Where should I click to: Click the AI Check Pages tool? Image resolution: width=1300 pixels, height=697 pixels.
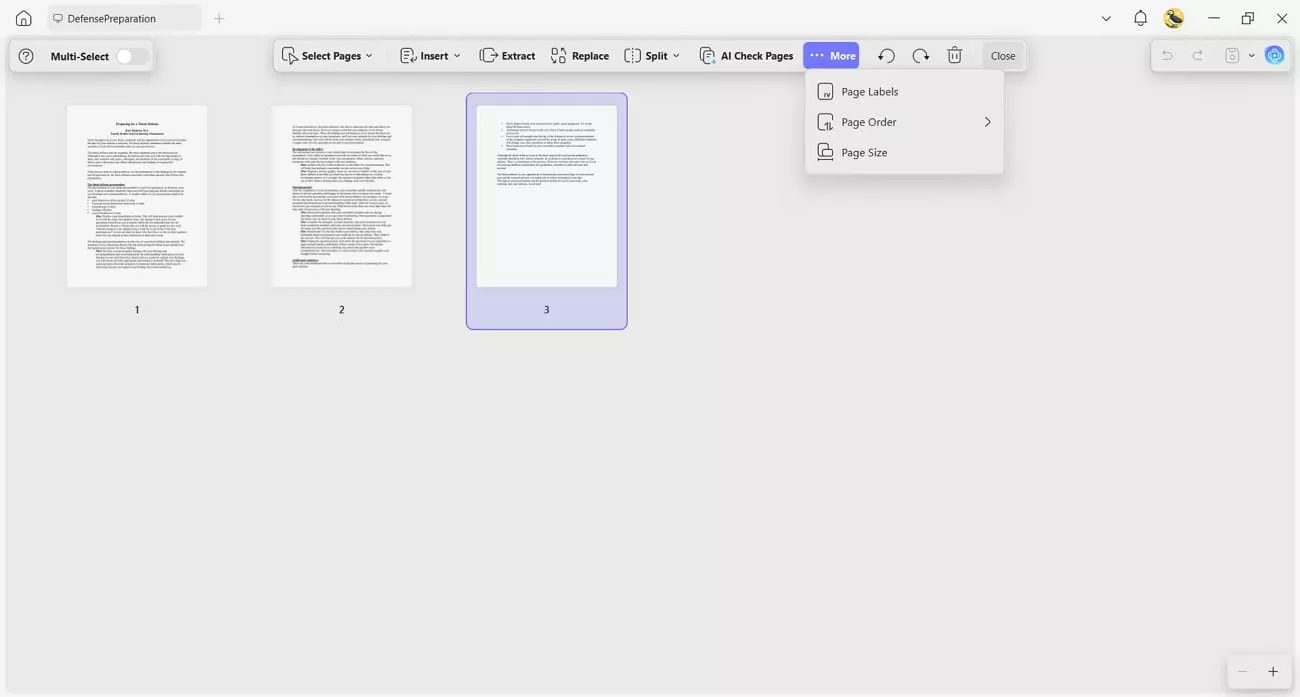(x=746, y=55)
